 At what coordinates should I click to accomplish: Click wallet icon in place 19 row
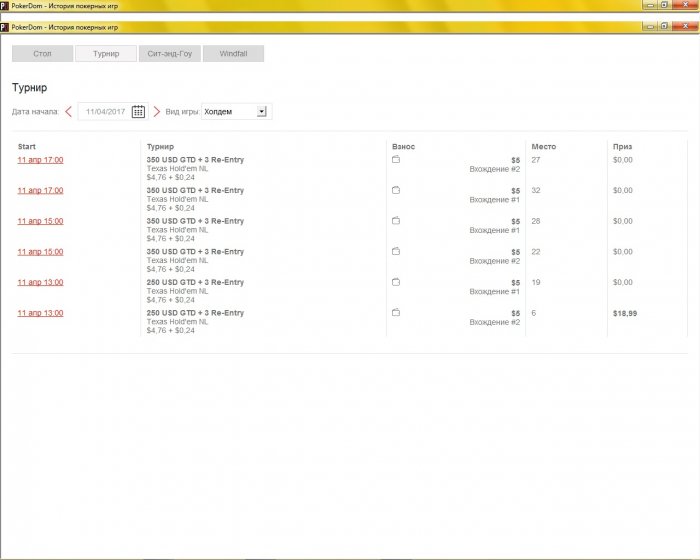pyautogui.click(x=396, y=282)
